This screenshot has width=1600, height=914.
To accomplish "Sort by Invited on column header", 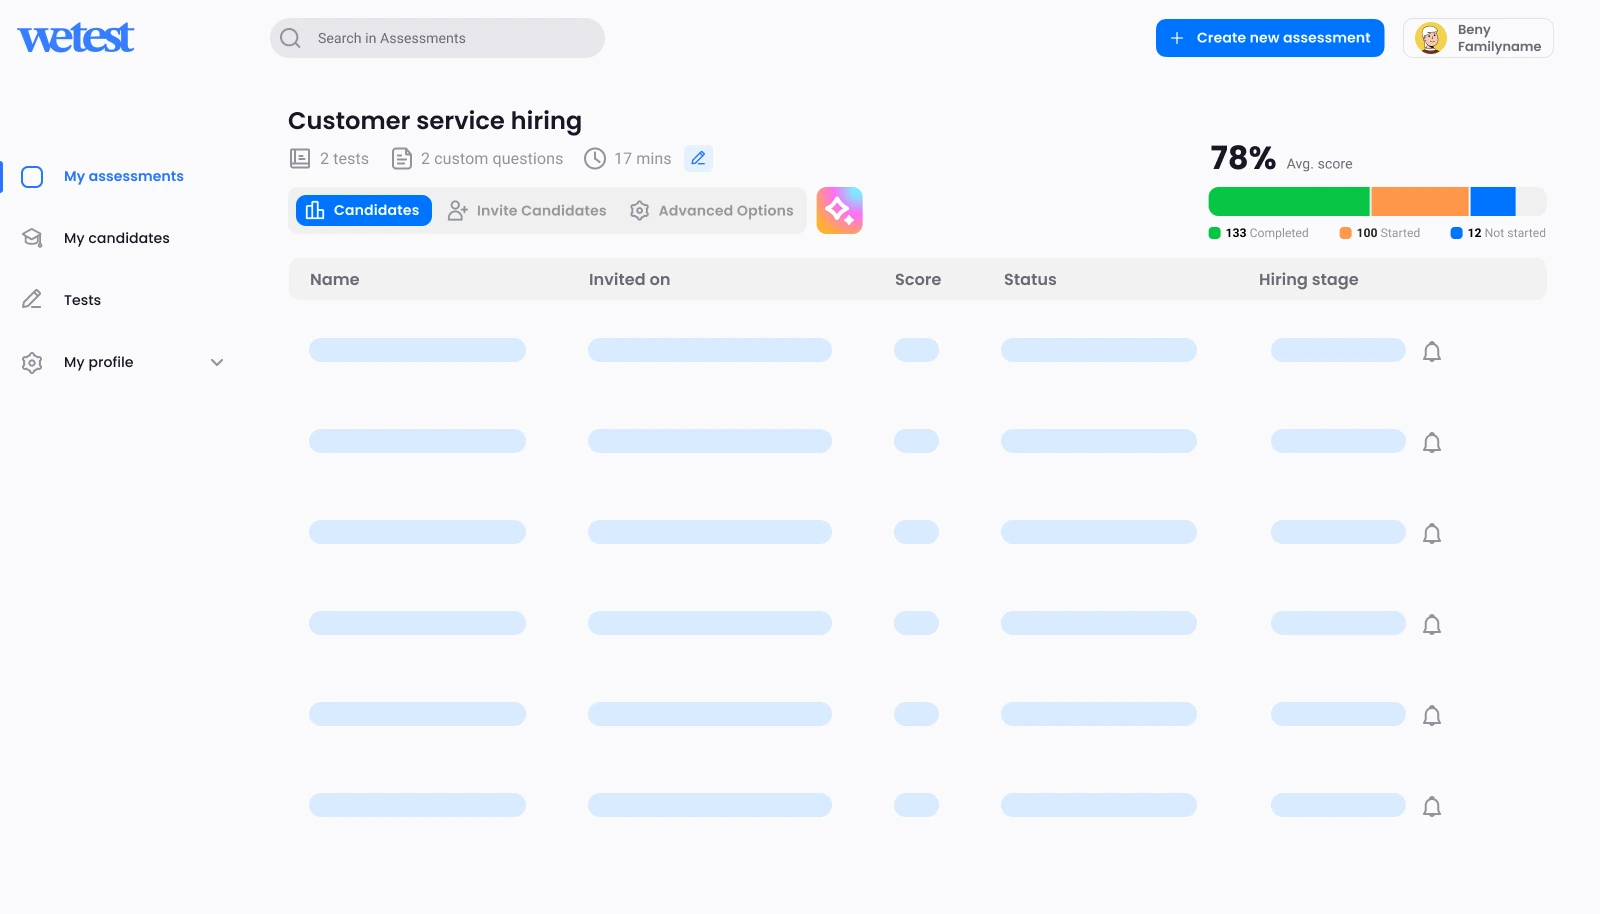I will point(629,279).
